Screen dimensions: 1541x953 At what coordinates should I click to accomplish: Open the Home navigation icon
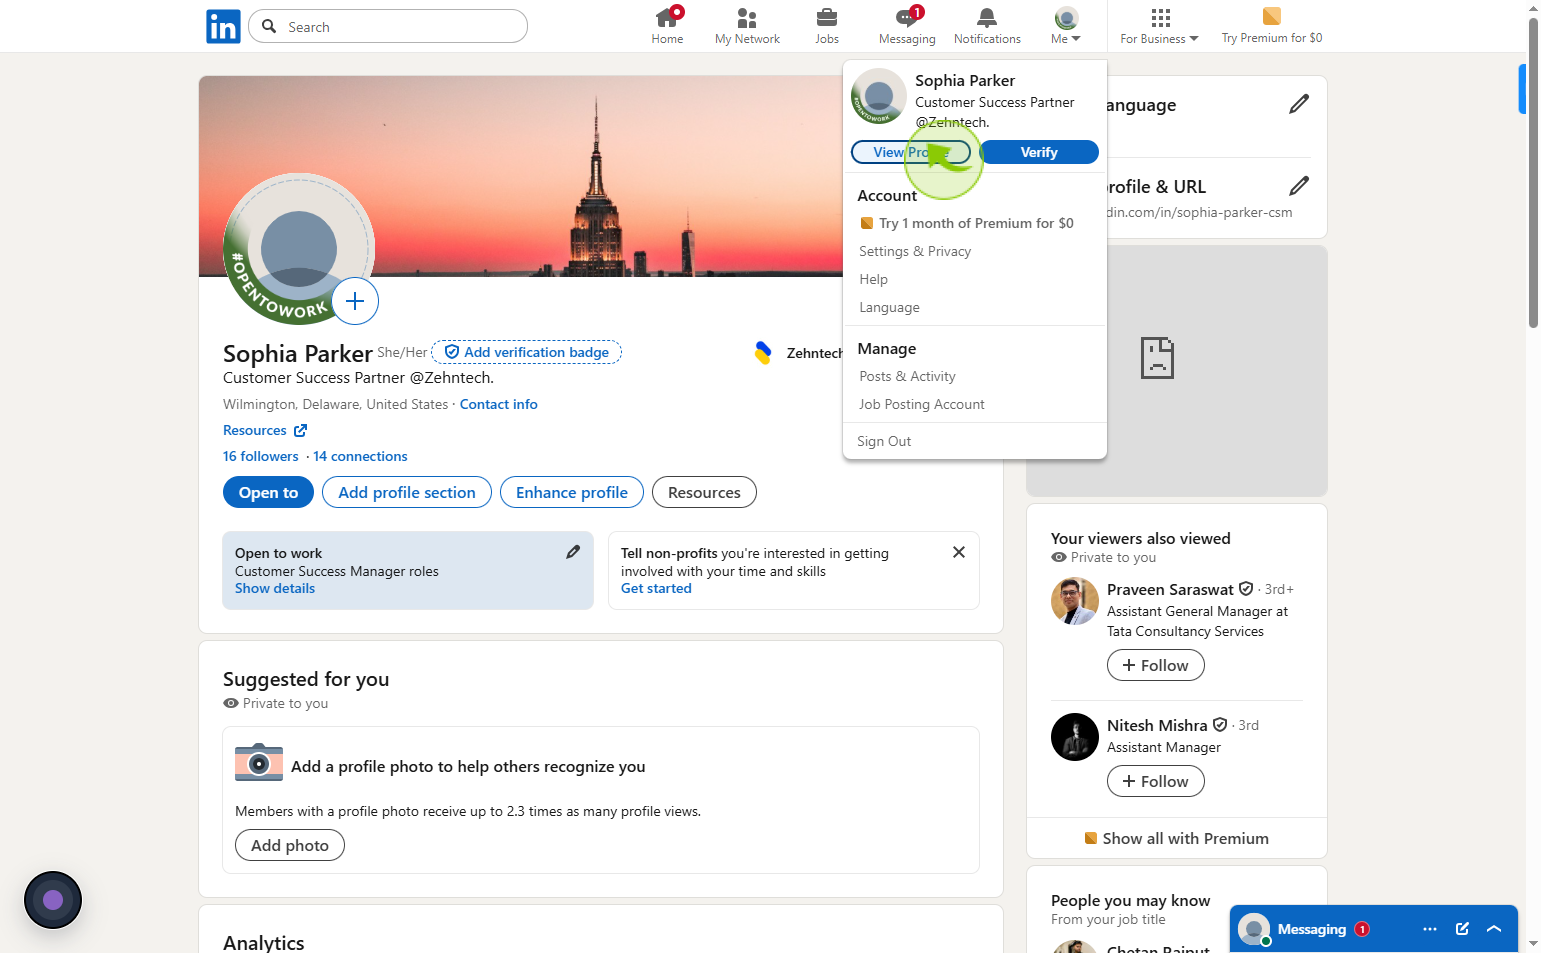coord(667,26)
